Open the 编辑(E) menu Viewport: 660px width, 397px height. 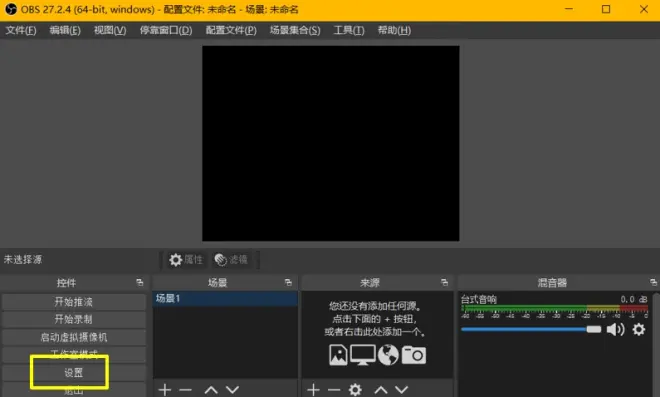[x=65, y=30]
